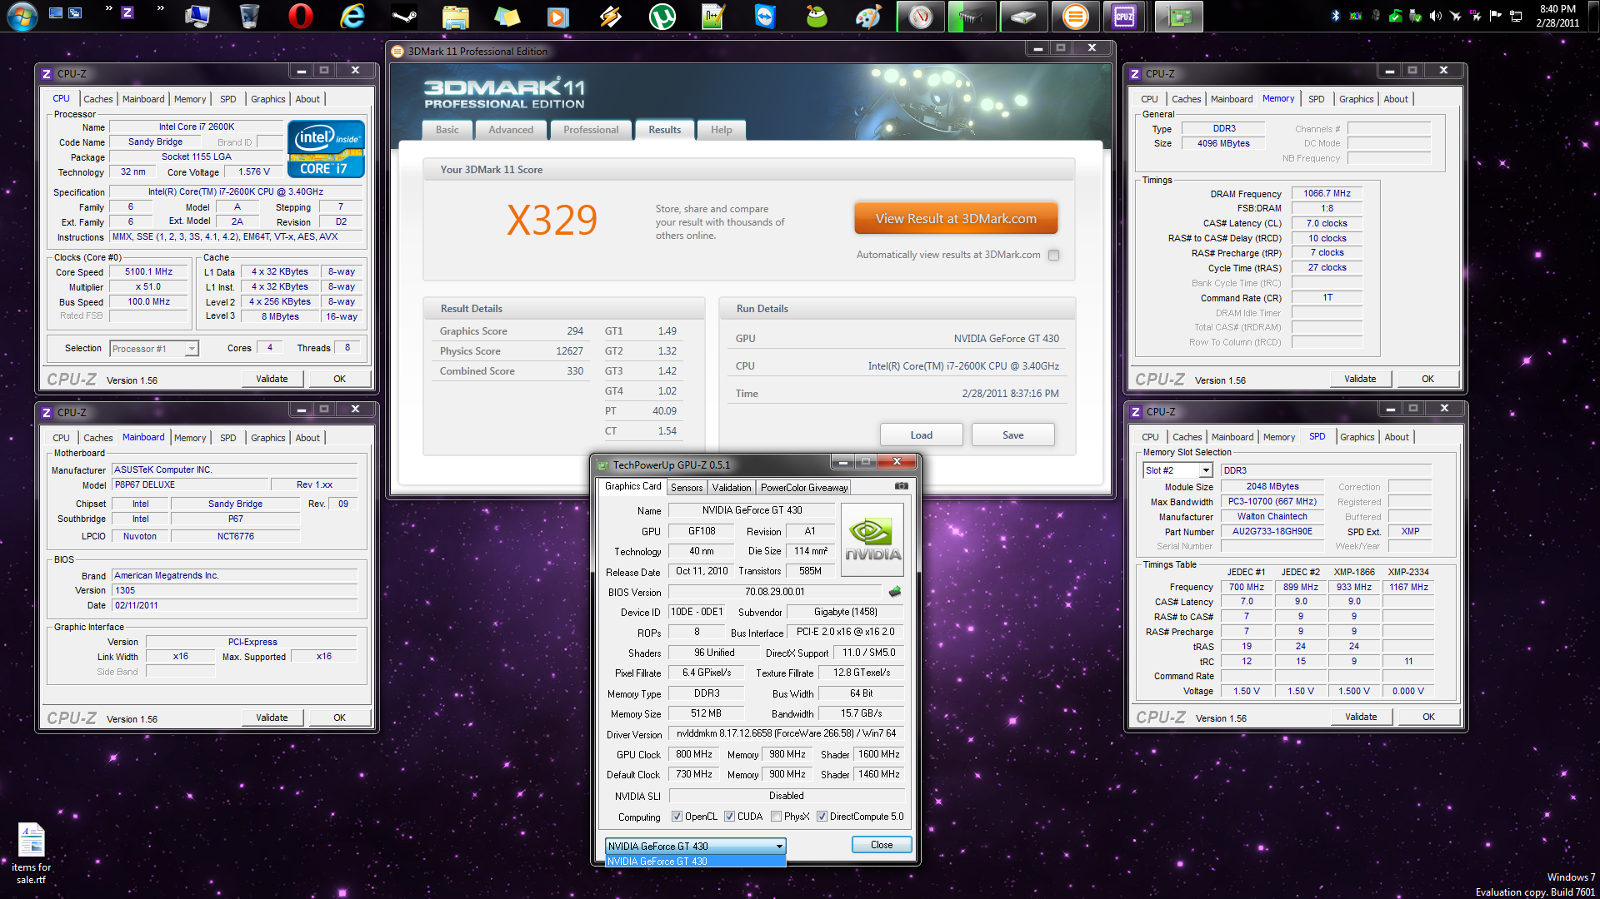Click the DRAM Frequency value 1066.7 MHz

pyautogui.click(x=1327, y=194)
